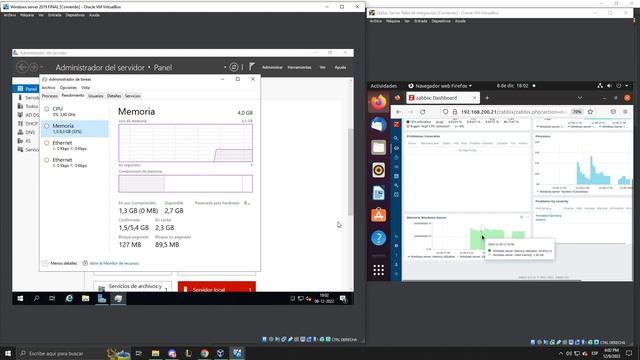Image resolution: width=640 pixels, height=360 pixels.
Task: Open host File Explorer taskbar icon
Action: point(156,353)
